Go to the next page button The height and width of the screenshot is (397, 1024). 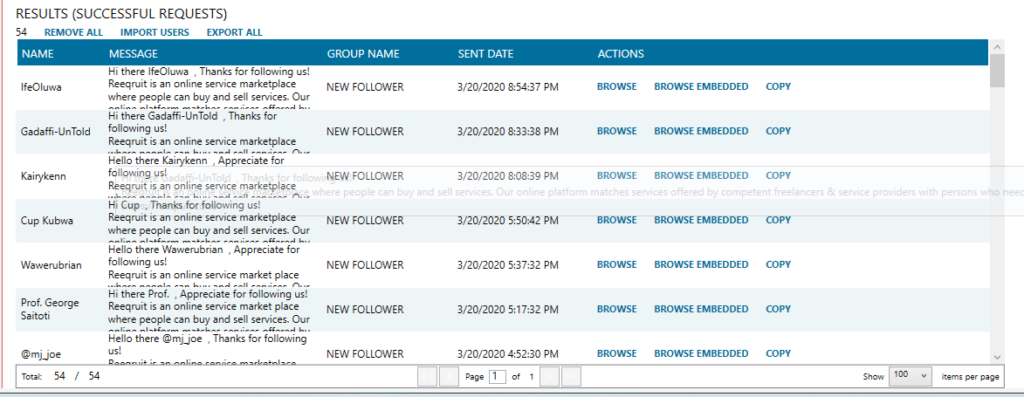pos(550,377)
